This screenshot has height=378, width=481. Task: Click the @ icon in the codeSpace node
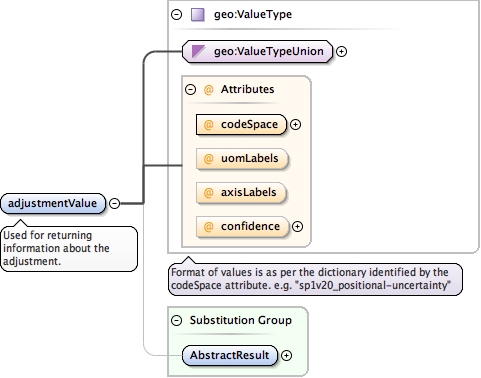[x=208, y=125]
